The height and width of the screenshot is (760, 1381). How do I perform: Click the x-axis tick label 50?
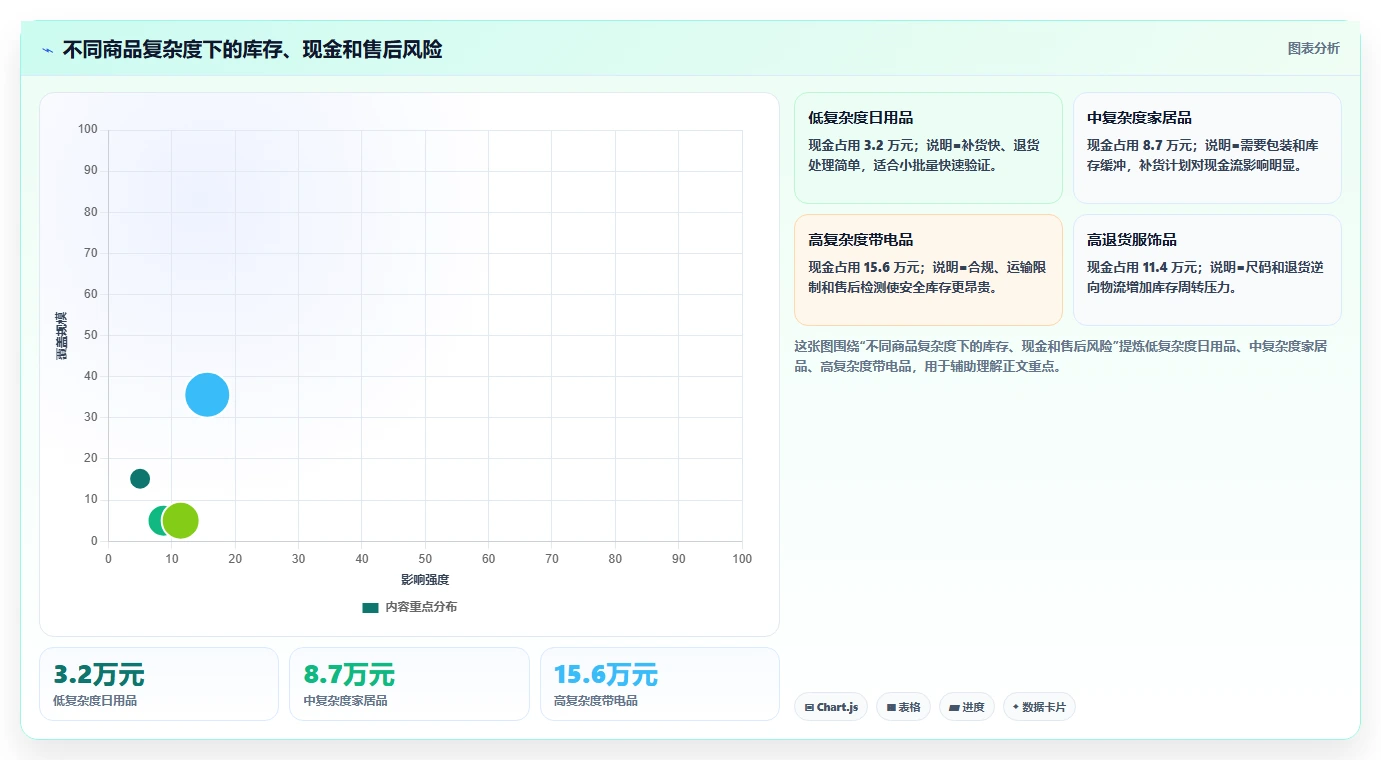click(x=425, y=559)
